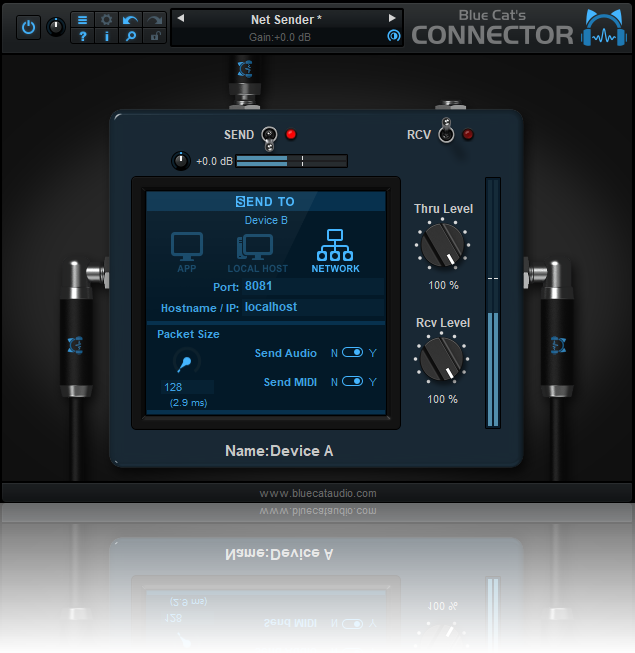
Task: Click the packet size value 128
Action: click(187, 387)
